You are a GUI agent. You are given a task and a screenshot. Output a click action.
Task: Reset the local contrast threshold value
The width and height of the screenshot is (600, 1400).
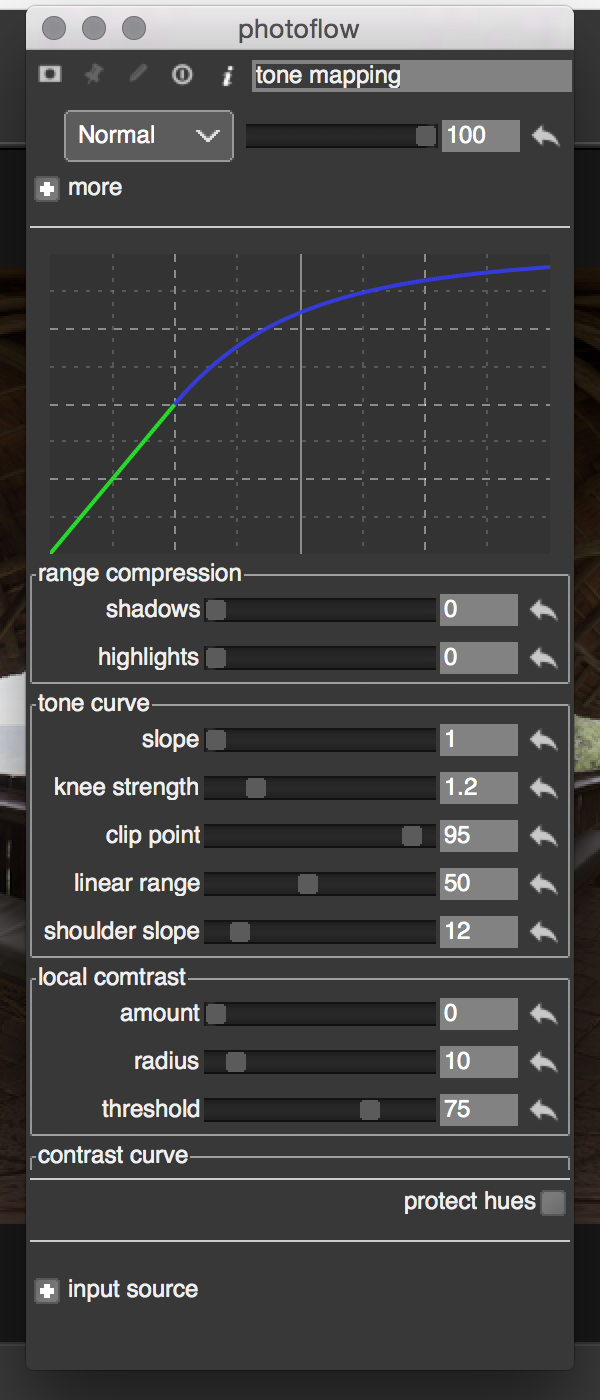(x=544, y=1110)
